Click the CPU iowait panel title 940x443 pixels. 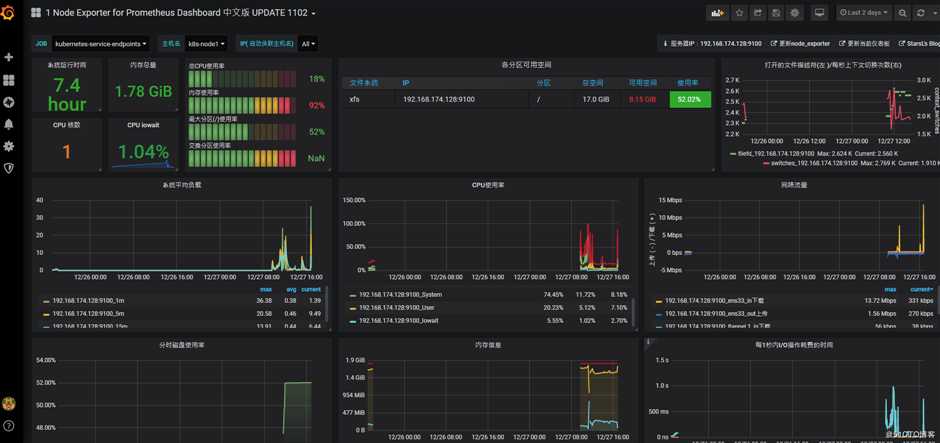coord(143,125)
